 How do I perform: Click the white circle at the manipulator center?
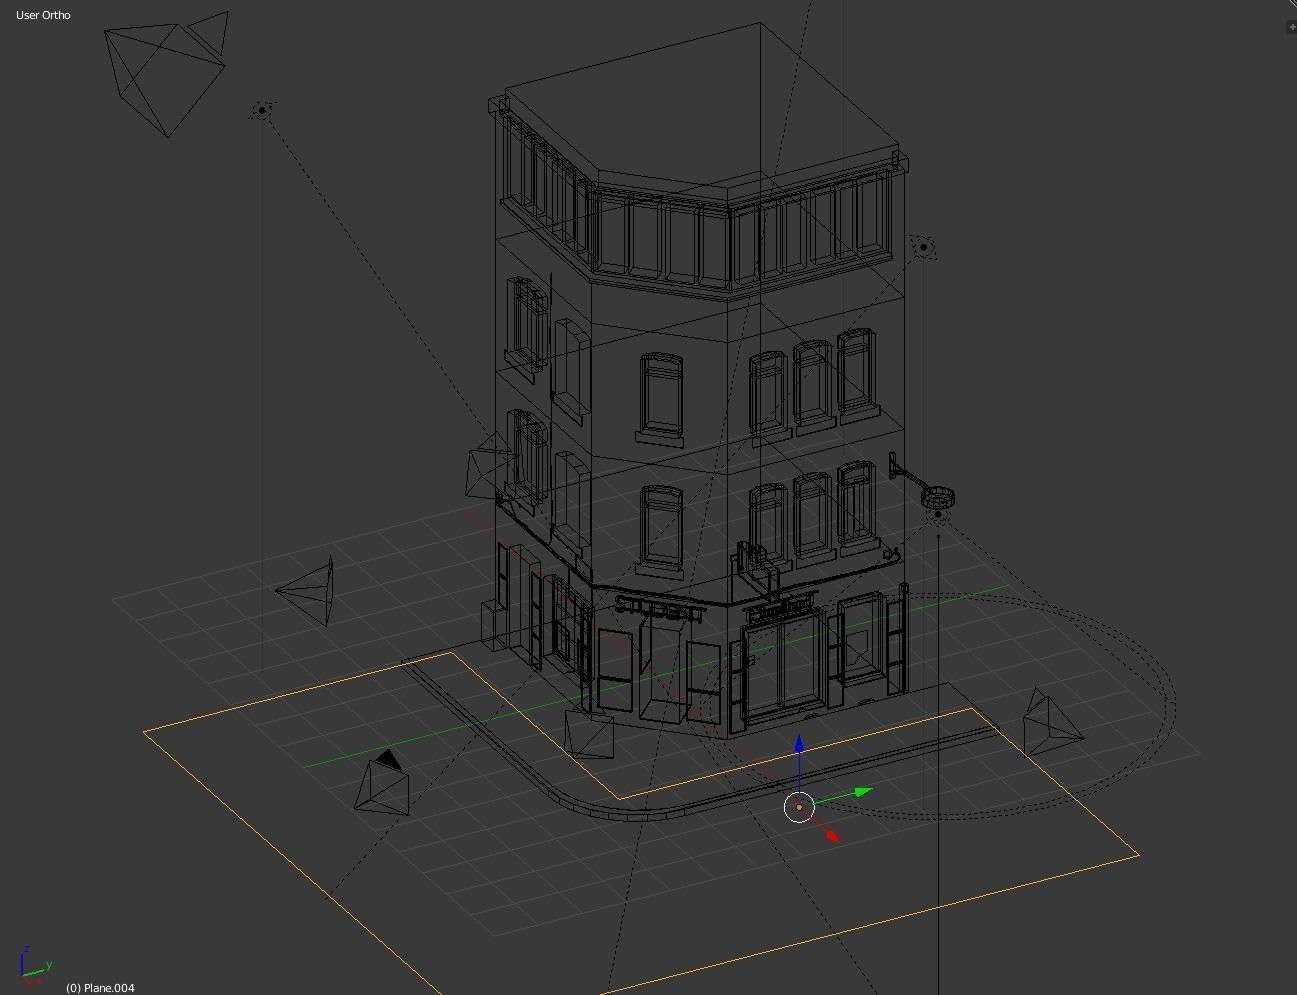point(799,807)
